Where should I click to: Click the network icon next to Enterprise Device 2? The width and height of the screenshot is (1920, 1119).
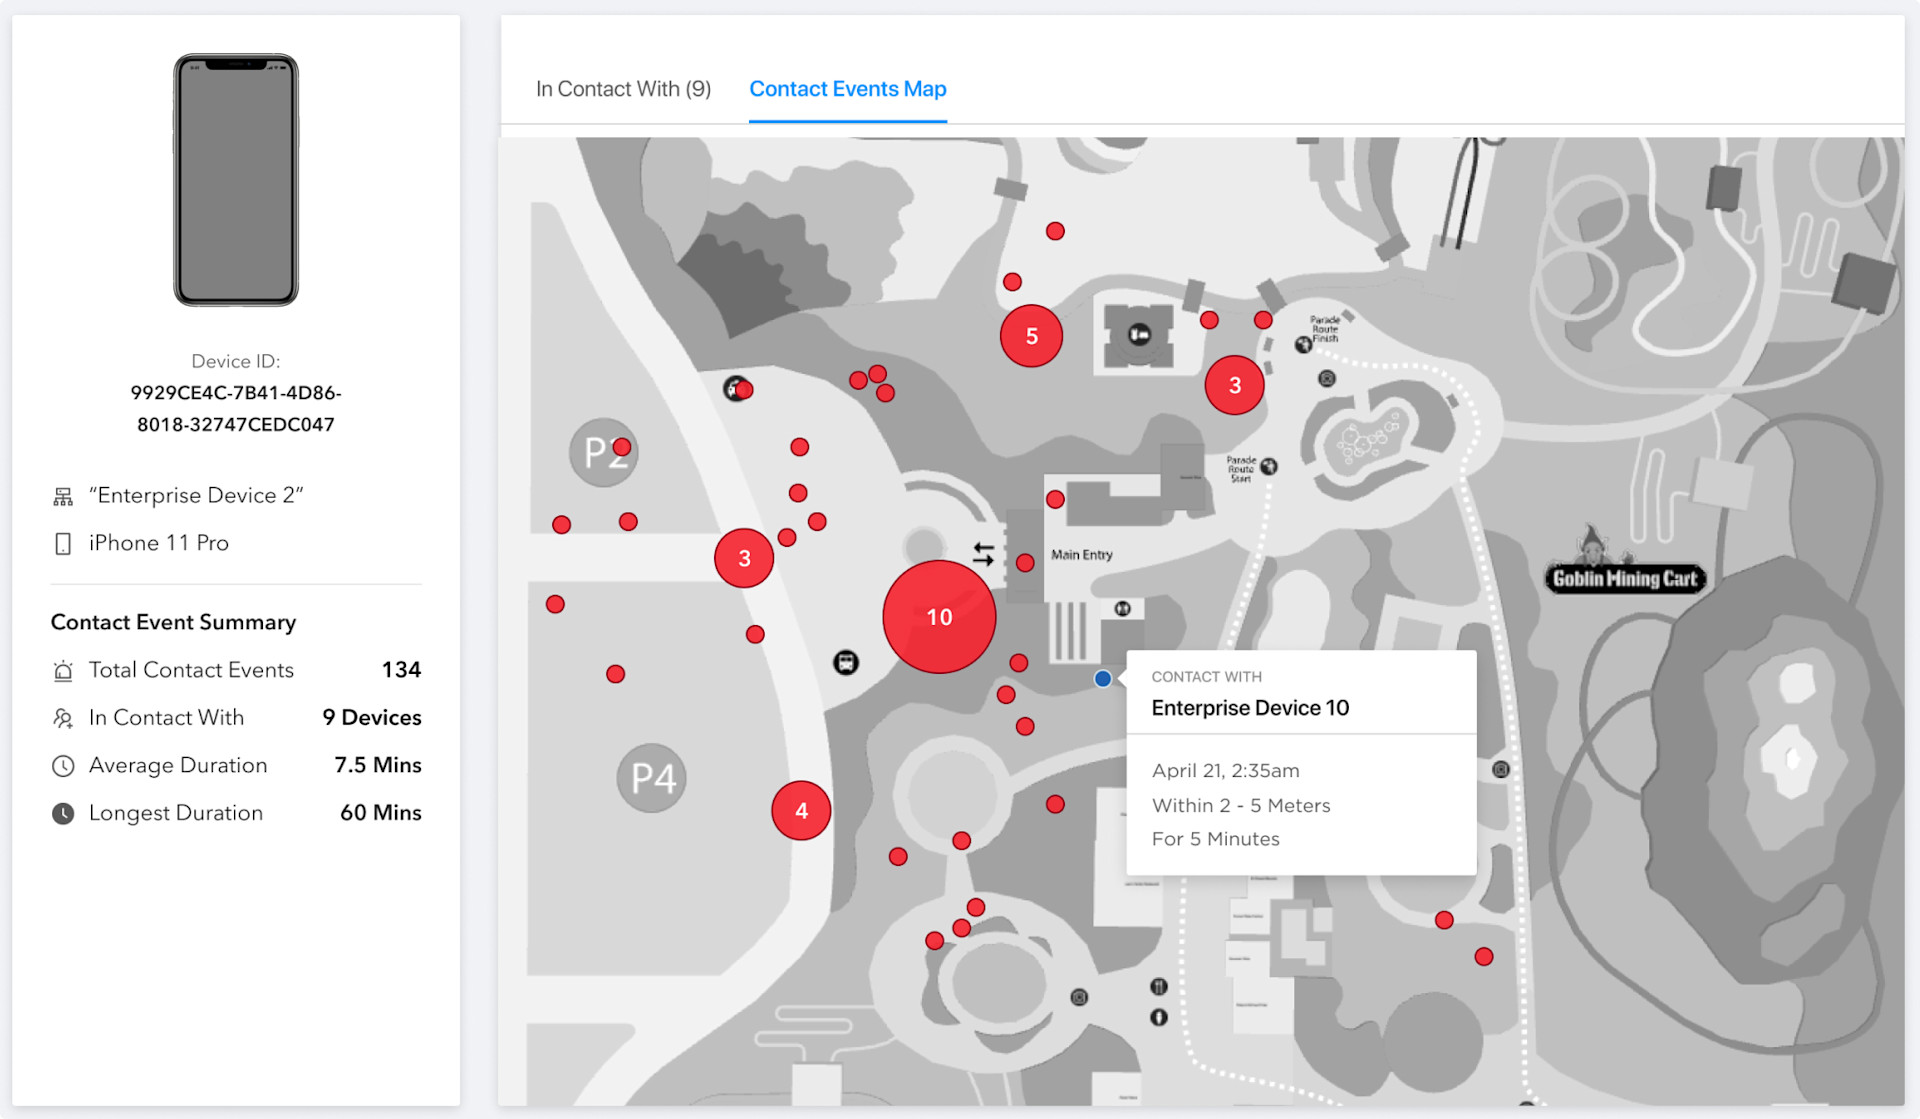click(63, 495)
